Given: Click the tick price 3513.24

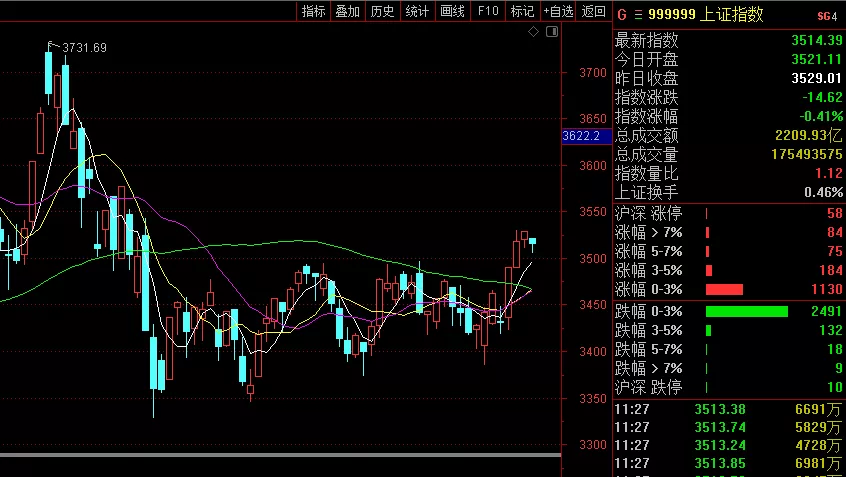Looking at the screenshot, I should coord(720,446).
